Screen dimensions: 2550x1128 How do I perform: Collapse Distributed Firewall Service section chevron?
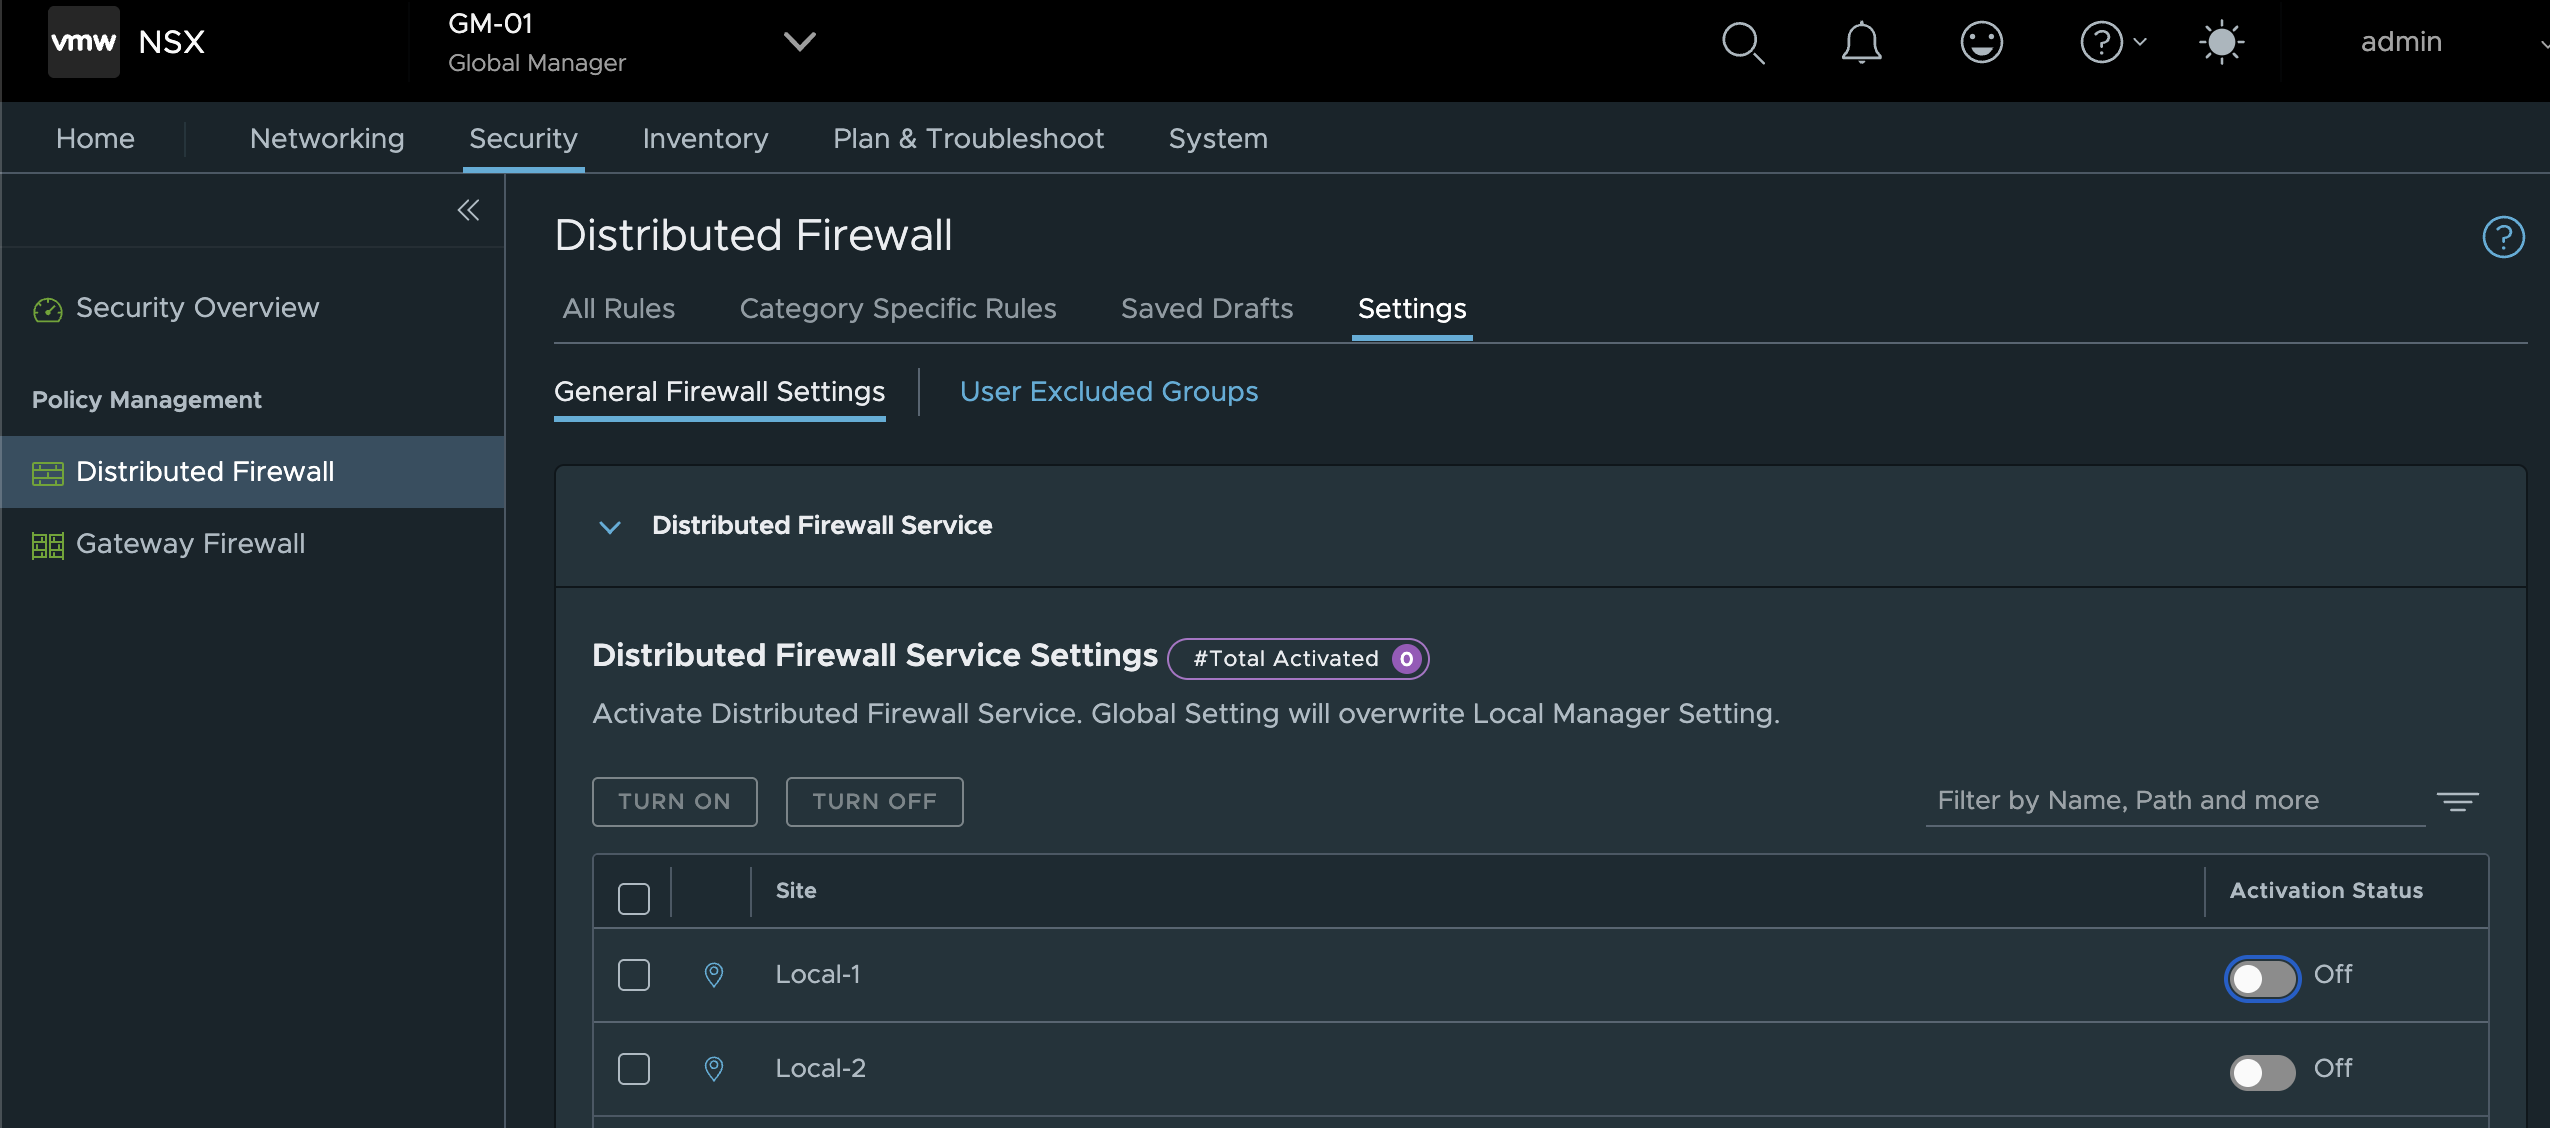(x=610, y=526)
